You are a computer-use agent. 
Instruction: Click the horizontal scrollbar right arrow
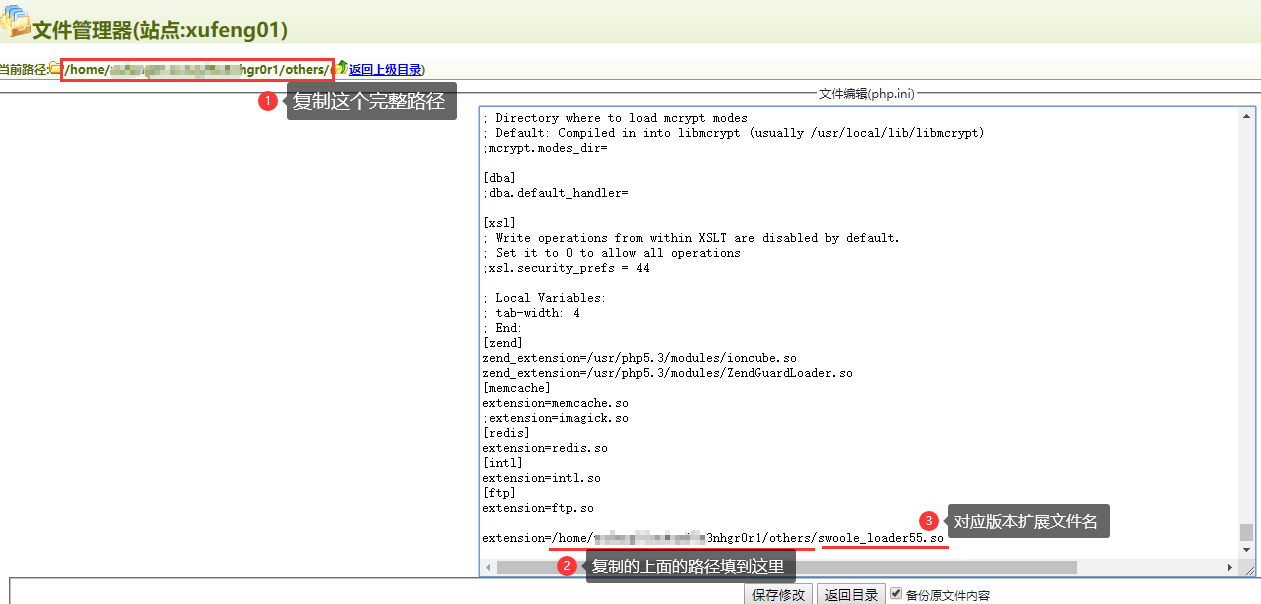1231,567
